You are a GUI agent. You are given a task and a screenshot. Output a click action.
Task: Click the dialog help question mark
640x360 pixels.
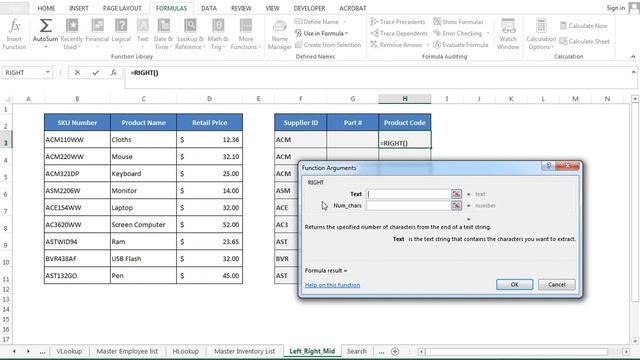tap(548, 165)
